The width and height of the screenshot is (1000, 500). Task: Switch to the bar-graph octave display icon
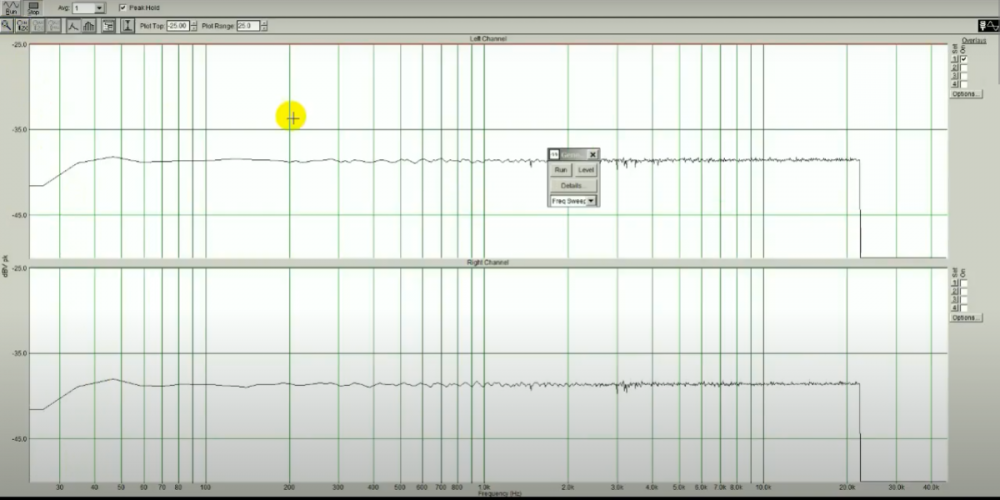(89, 25)
